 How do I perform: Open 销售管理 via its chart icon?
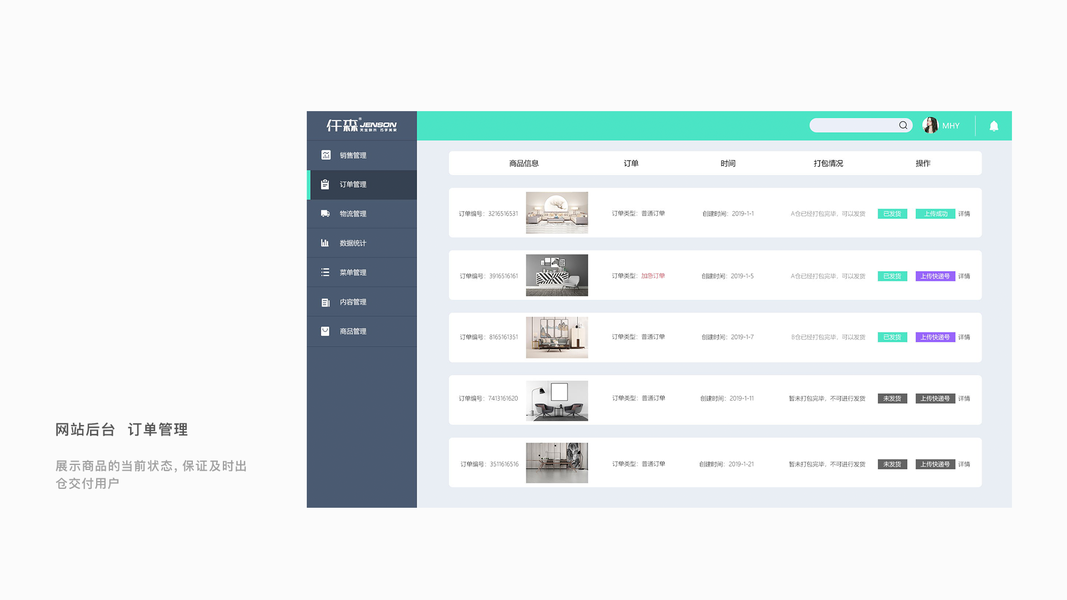(325, 155)
